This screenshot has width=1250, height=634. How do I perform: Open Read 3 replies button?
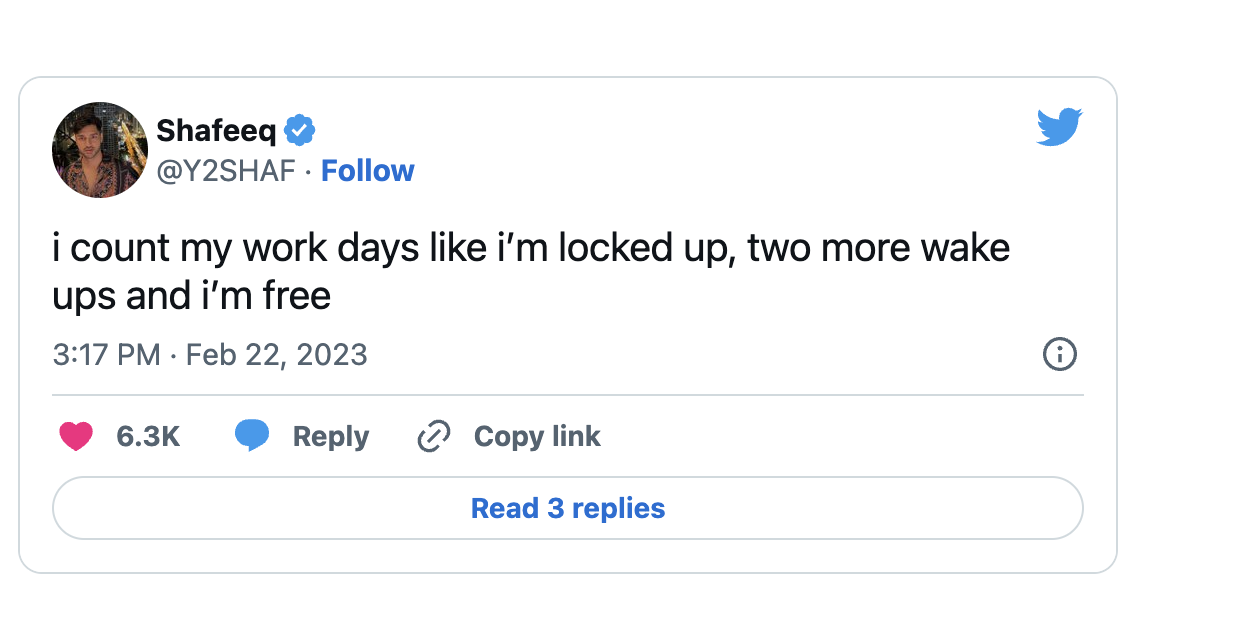tap(567, 508)
